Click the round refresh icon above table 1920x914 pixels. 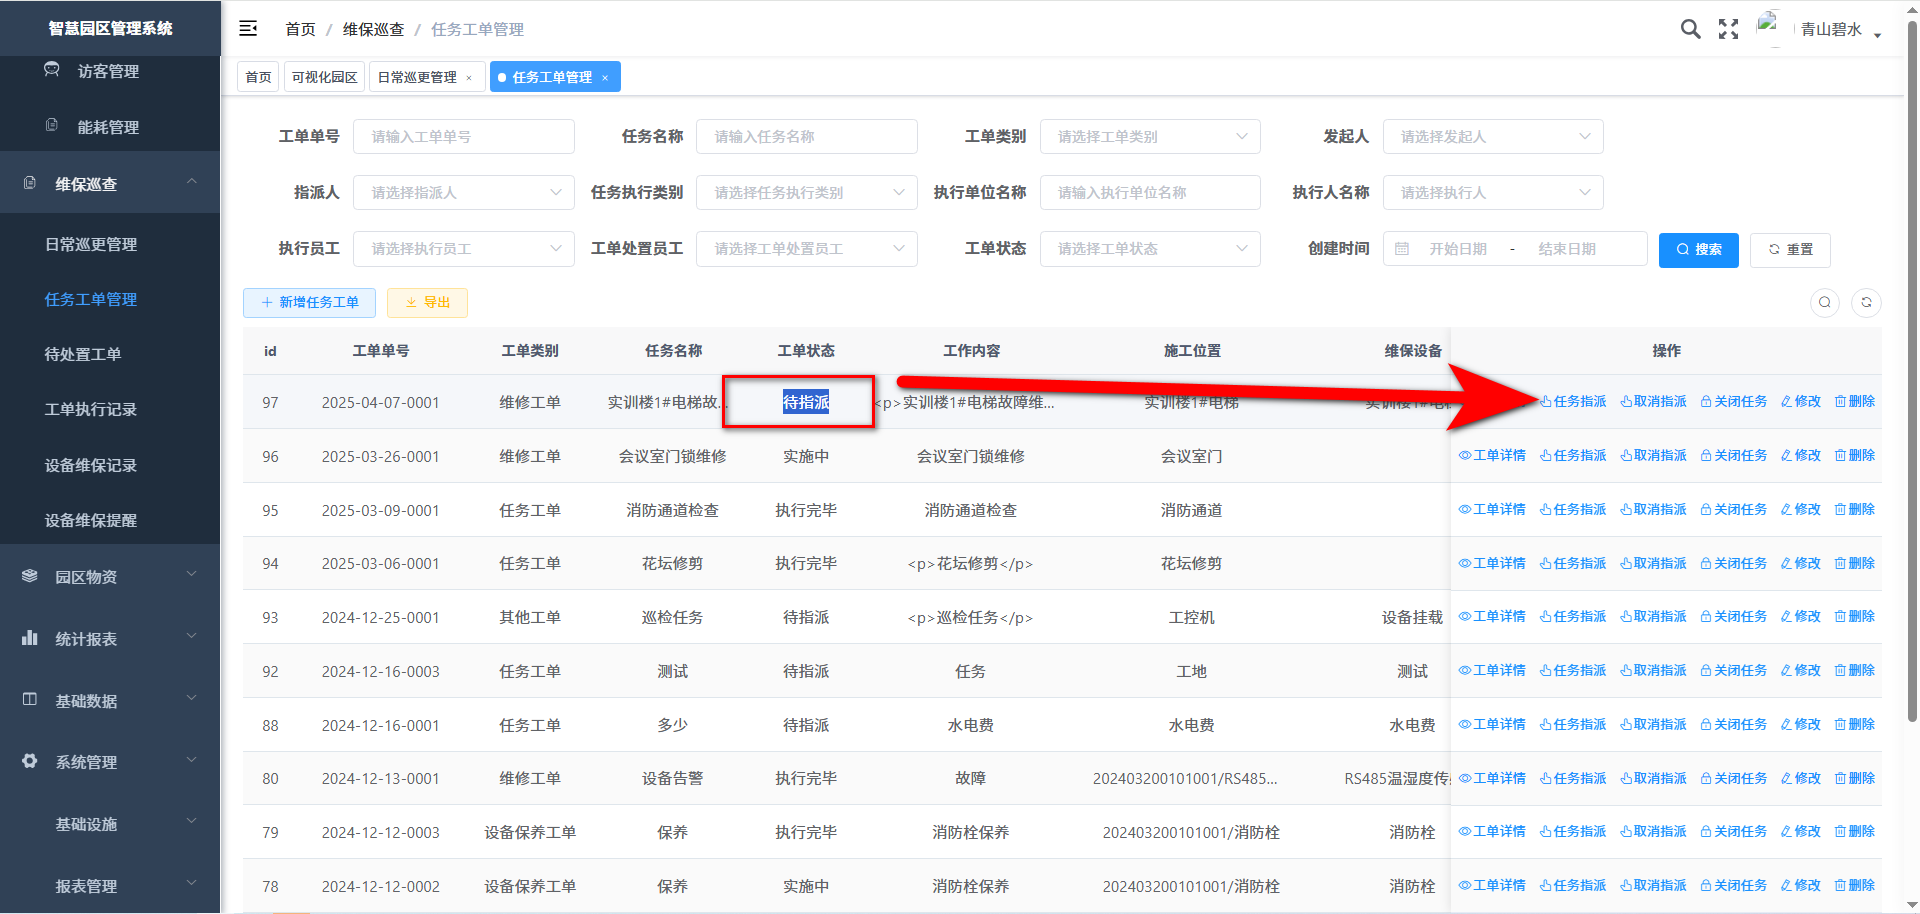tap(1866, 303)
